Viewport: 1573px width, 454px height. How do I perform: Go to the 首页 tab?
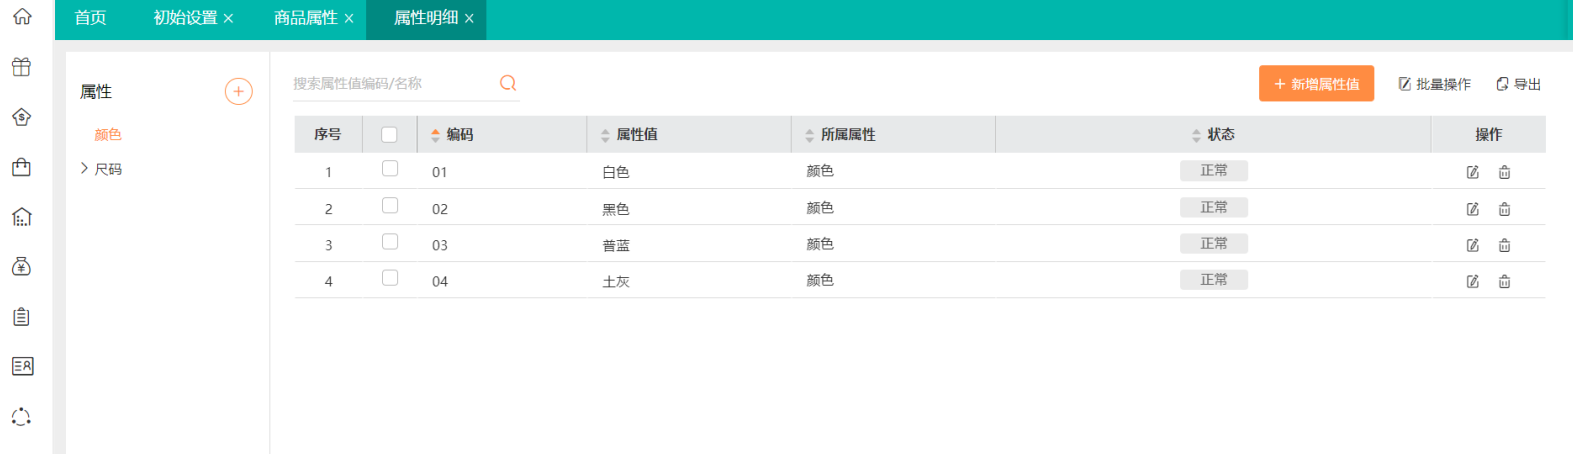[90, 18]
